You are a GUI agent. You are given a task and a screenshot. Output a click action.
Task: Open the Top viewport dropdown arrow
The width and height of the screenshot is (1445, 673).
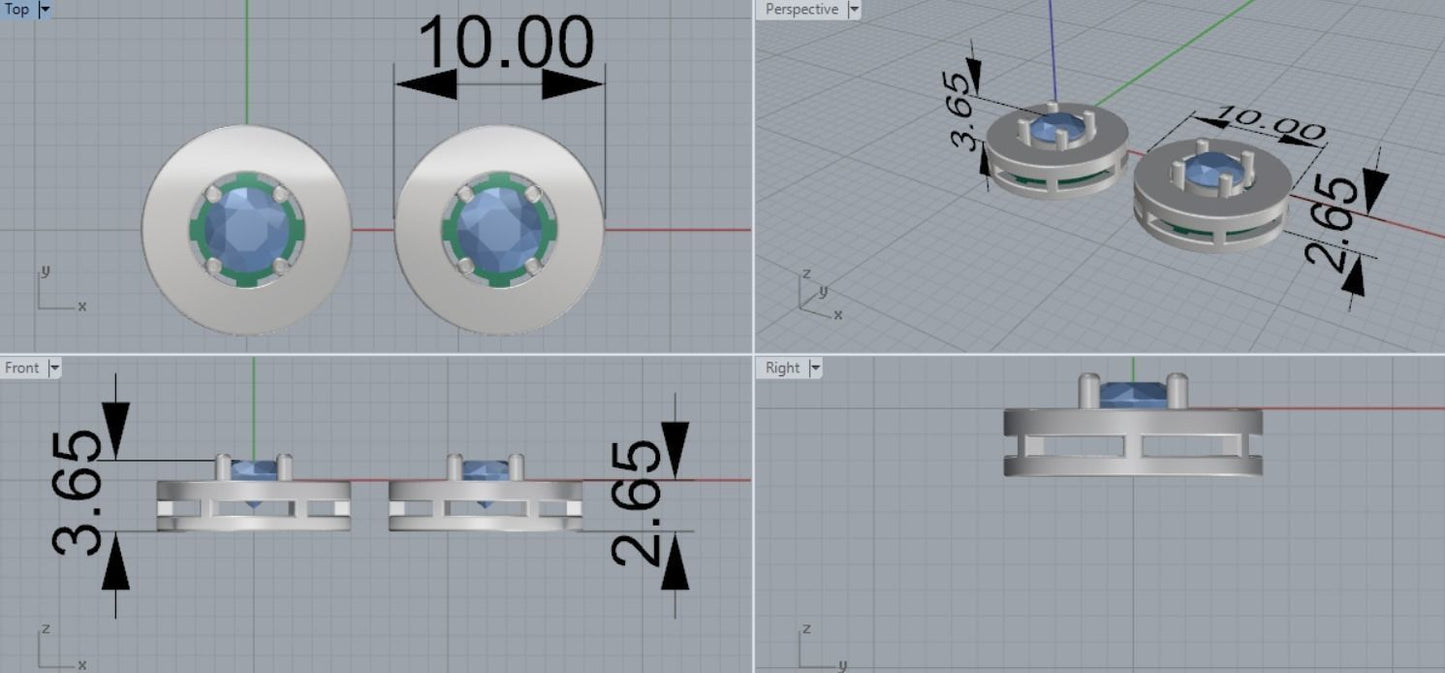pos(44,10)
